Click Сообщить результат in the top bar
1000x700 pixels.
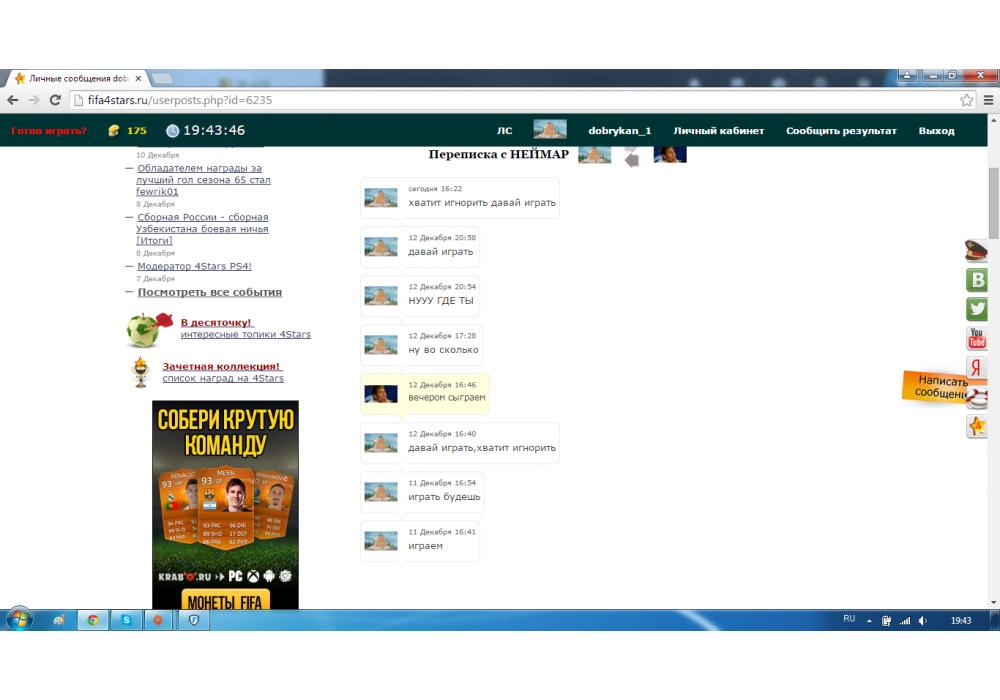841,131
